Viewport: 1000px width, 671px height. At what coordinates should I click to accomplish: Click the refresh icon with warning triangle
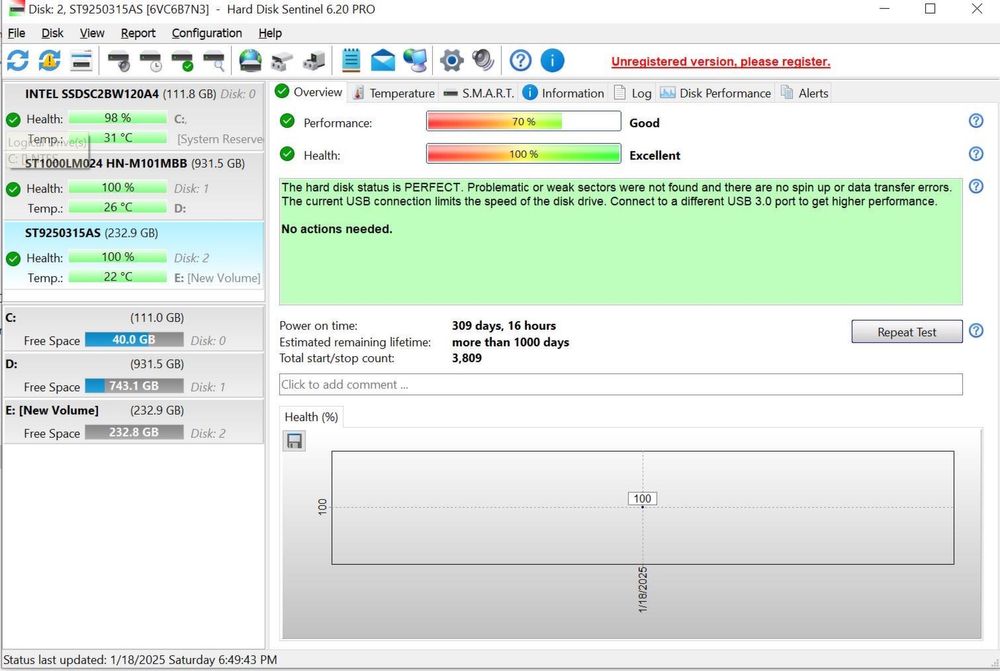50,61
